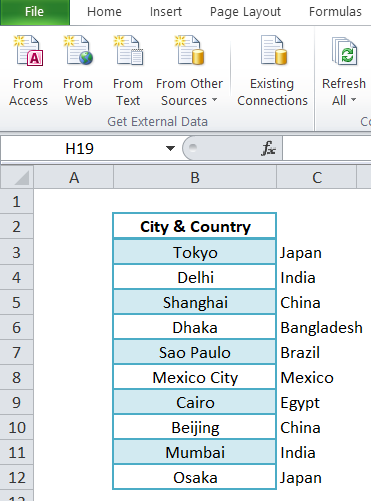Select the Japan cell beside Tokyo
Image resolution: width=371 pixels, height=501 pixels.
[317, 252]
